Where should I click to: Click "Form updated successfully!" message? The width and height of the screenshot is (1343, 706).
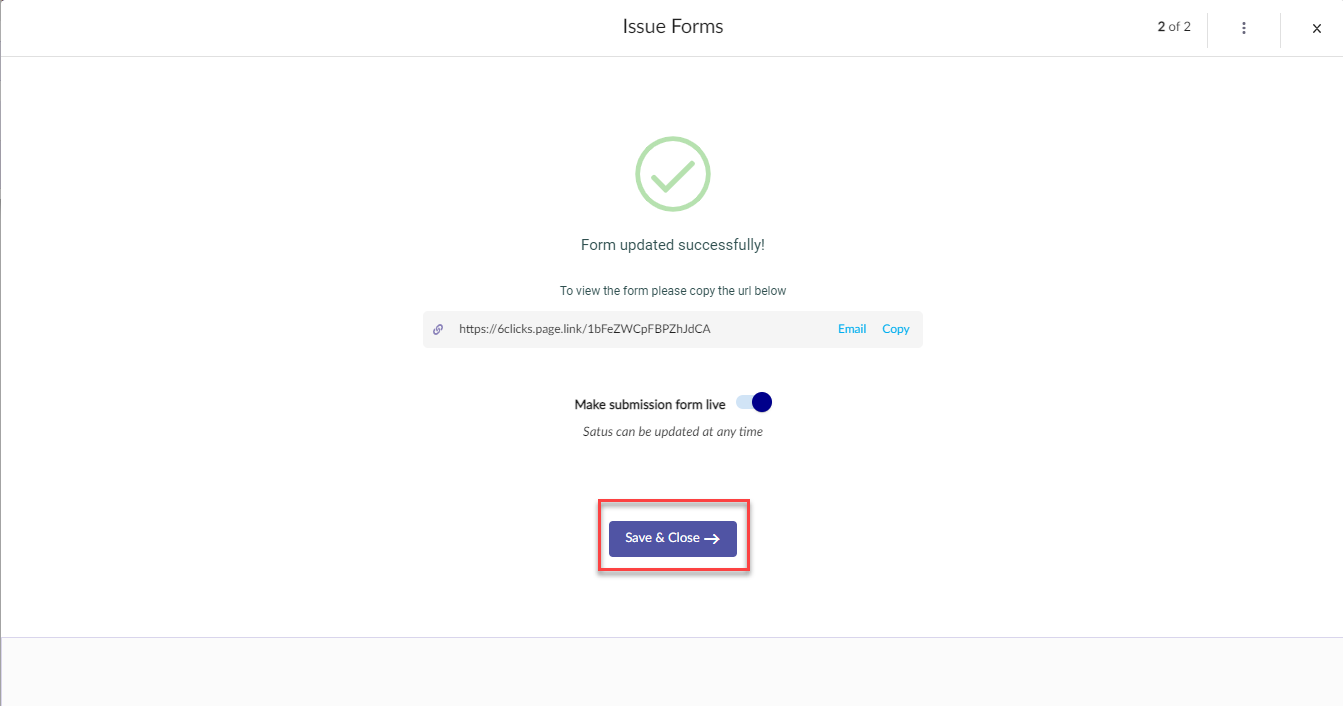(673, 245)
